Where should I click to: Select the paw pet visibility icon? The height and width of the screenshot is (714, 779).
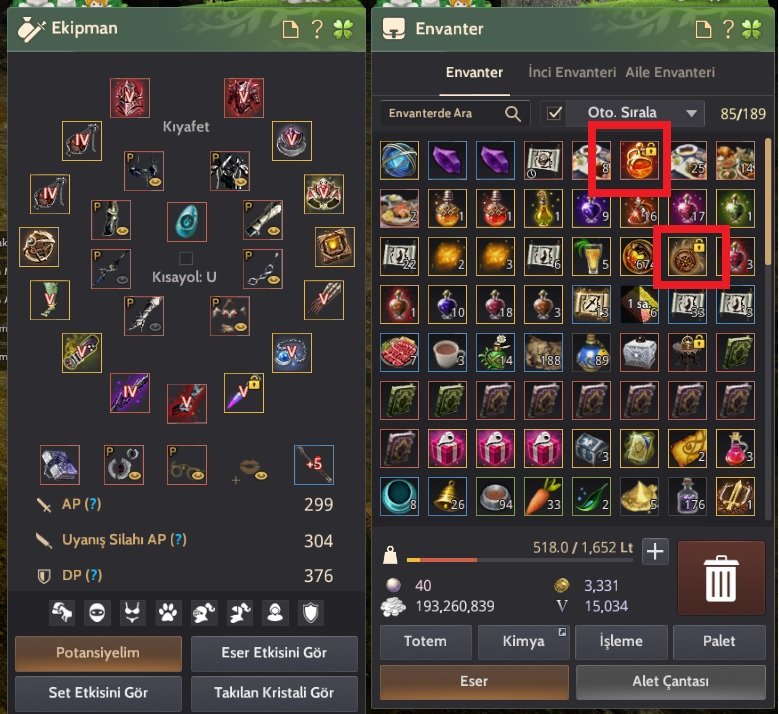click(x=168, y=613)
